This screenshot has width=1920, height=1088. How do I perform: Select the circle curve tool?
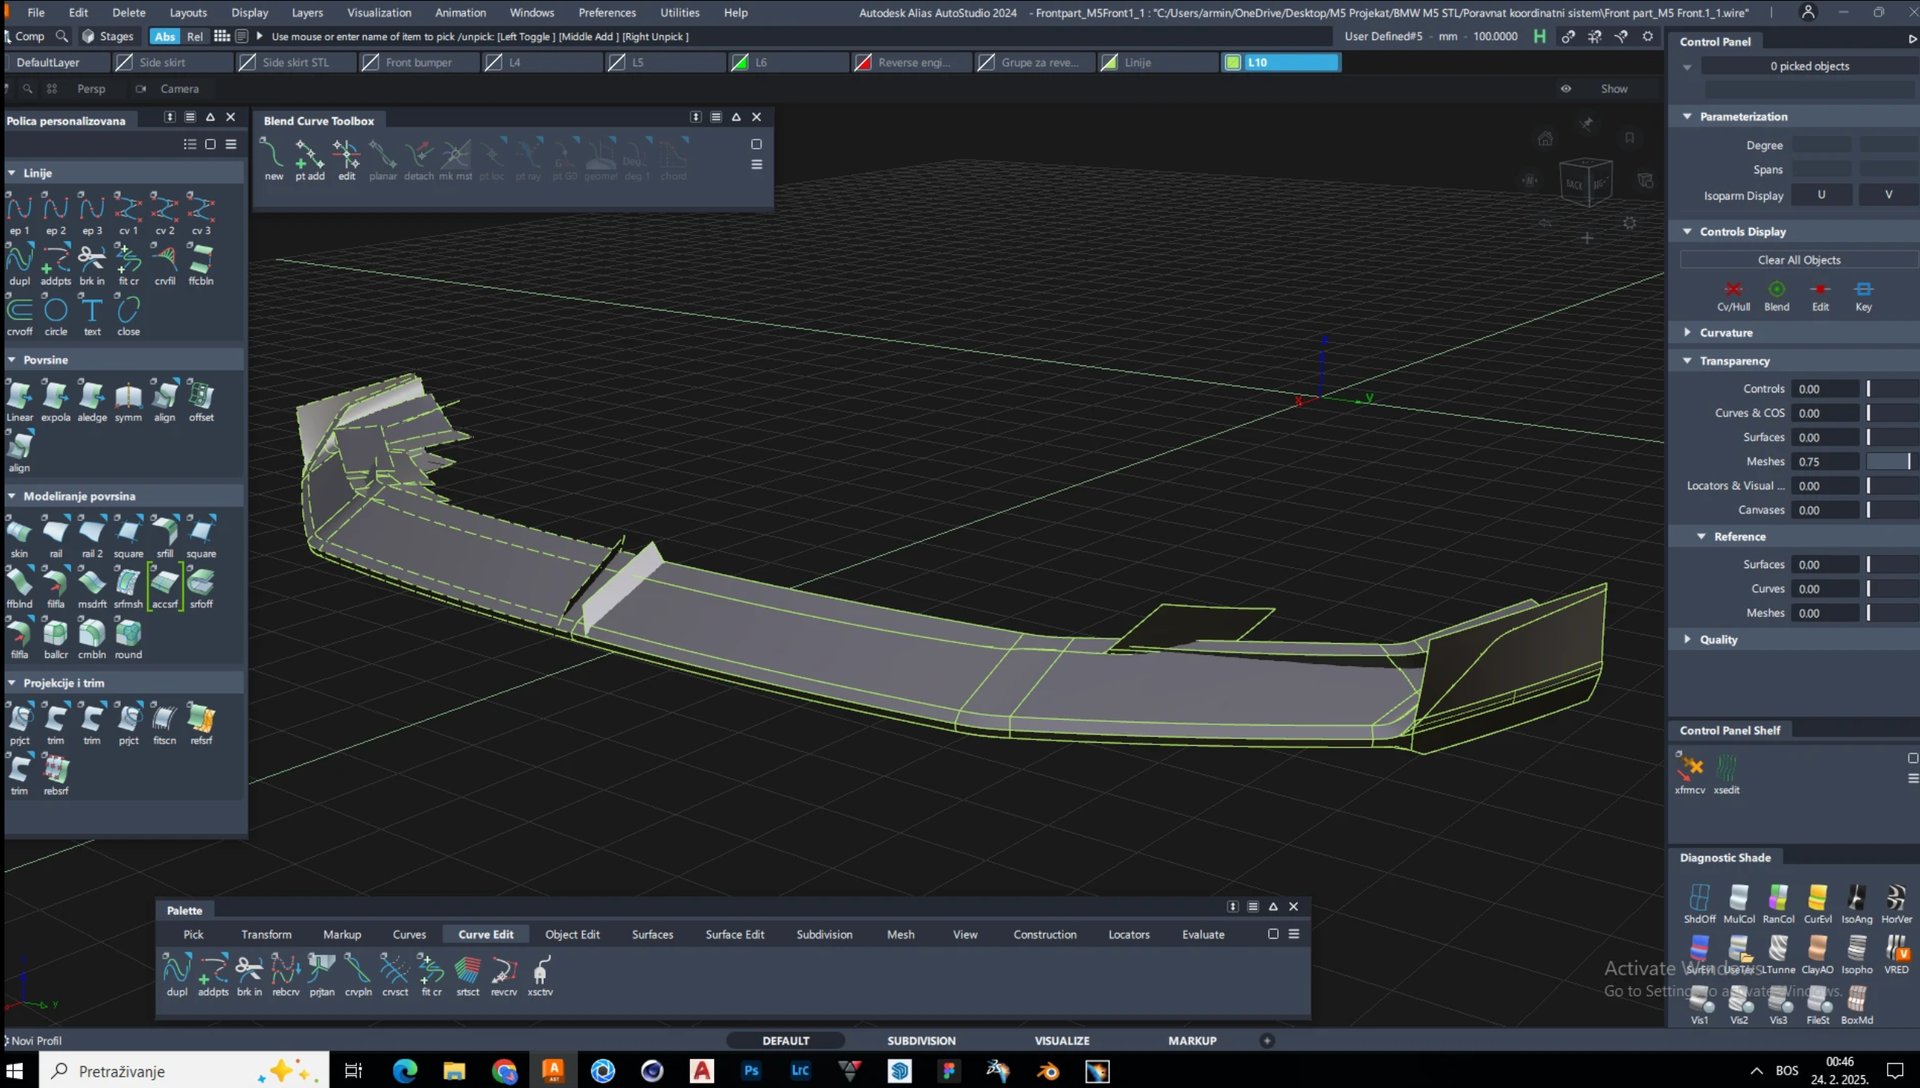(56, 311)
